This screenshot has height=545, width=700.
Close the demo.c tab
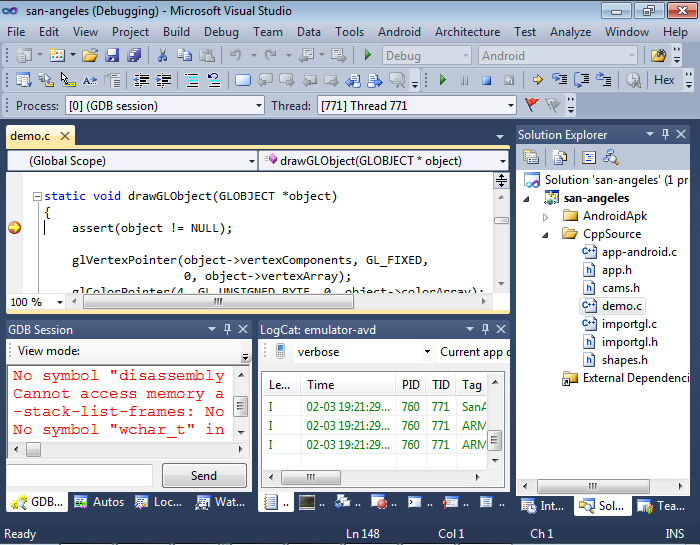coord(65,136)
